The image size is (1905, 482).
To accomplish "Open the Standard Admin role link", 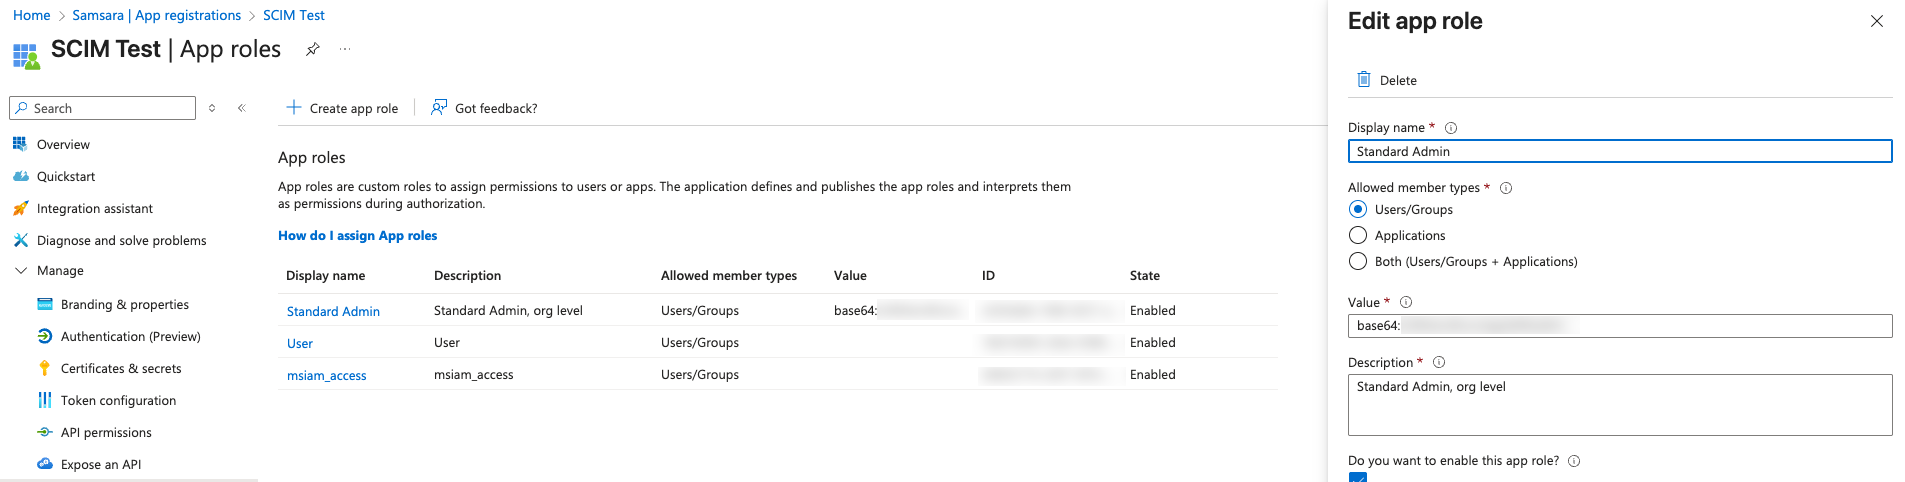I will 333,312.
